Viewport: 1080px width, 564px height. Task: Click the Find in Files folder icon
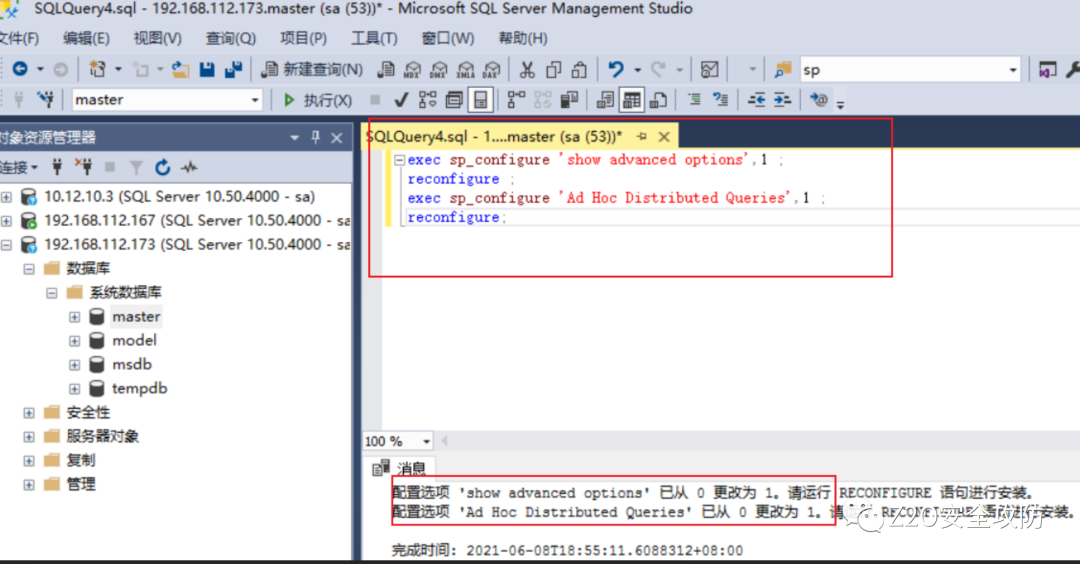click(x=782, y=69)
